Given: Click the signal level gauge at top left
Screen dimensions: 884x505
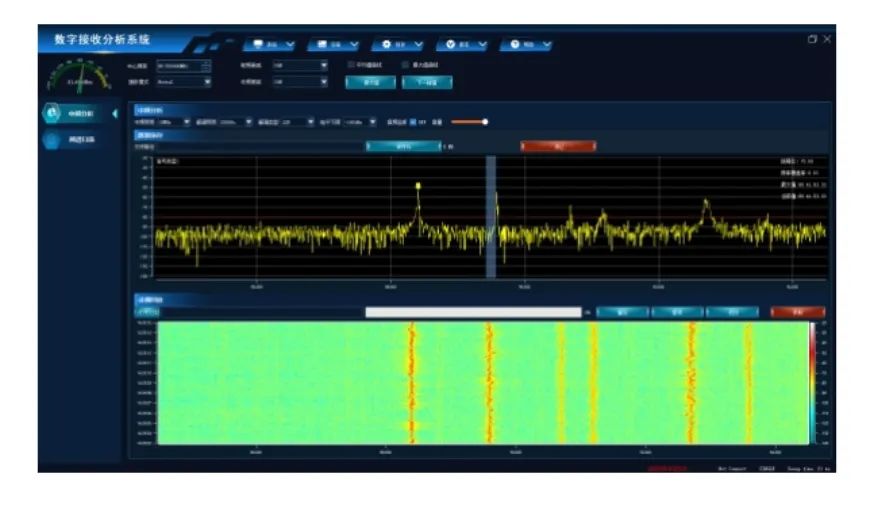Looking at the screenshot, I should click(78, 76).
